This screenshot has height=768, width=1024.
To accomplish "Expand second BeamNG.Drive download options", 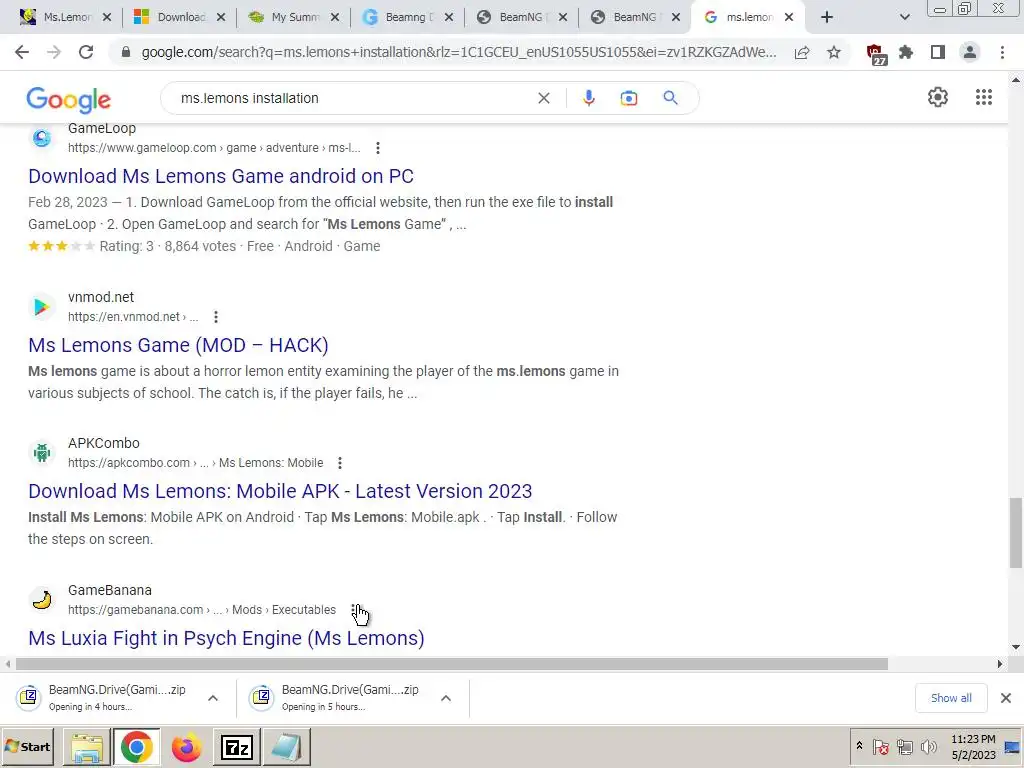I will [x=446, y=698].
